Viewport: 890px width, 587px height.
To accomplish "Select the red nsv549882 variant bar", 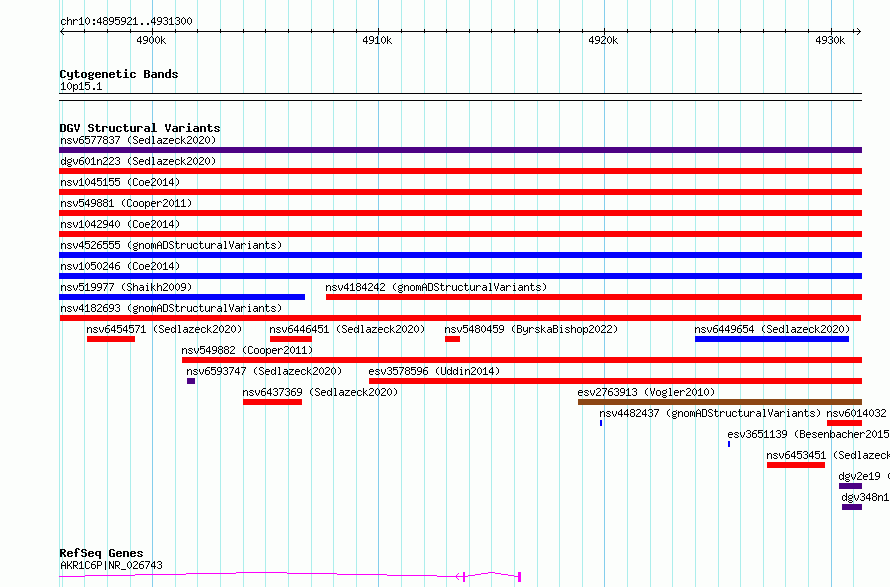I will (522, 360).
